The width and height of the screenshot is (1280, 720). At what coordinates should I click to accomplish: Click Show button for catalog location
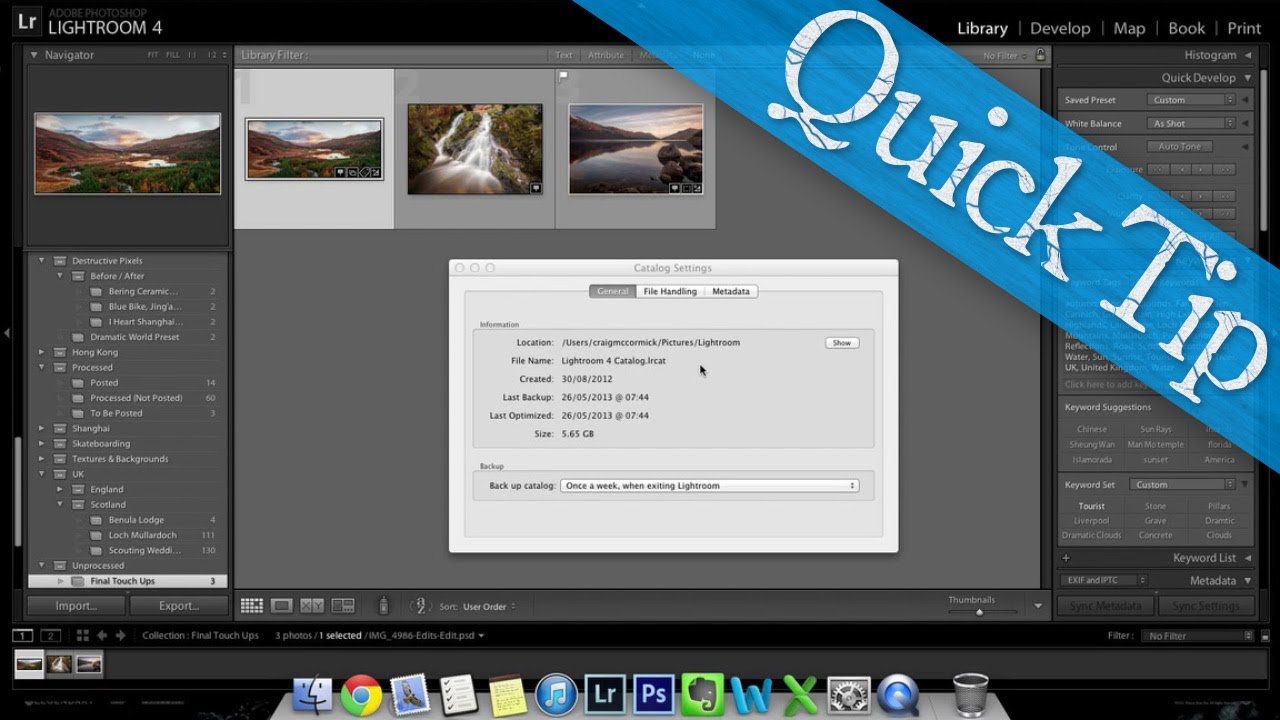pos(842,343)
